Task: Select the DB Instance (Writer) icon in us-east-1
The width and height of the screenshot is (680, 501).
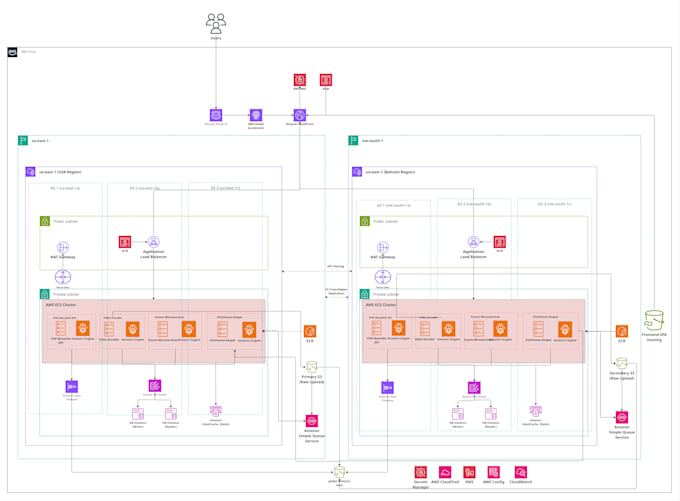Action: (x=138, y=414)
